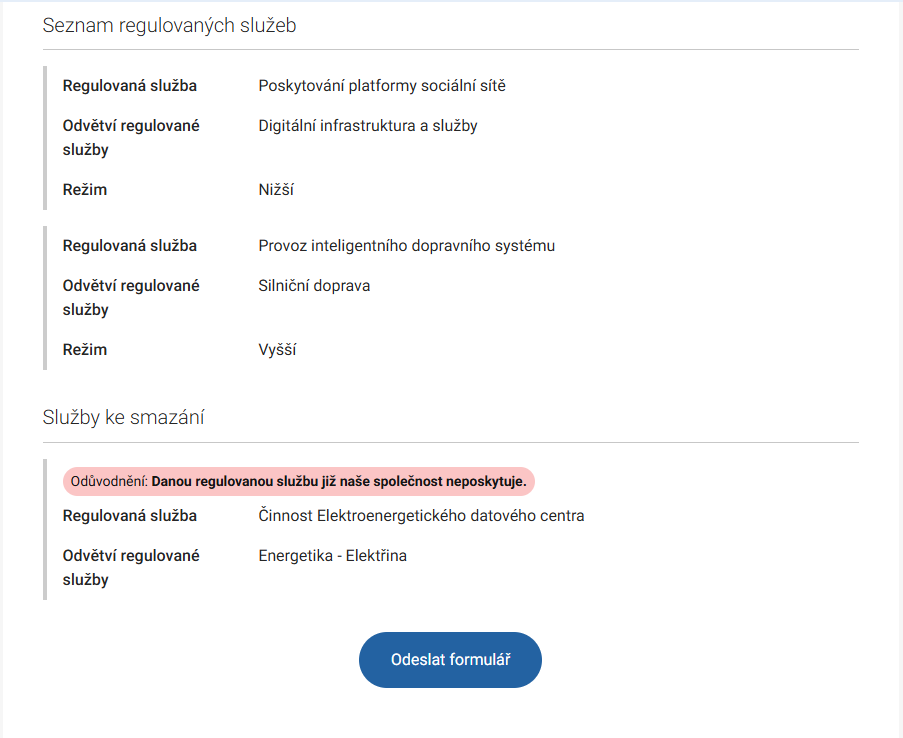The height and width of the screenshot is (738, 903).
Task: Click the "Vyšší" regime value
Action: click(277, 350)
